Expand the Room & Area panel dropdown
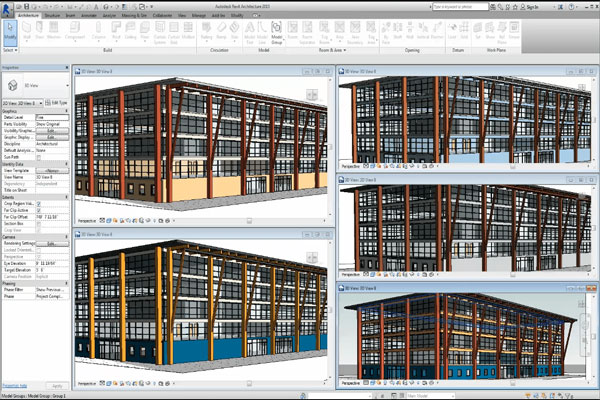This screenshot has height=400, width=600. (332, 50)
